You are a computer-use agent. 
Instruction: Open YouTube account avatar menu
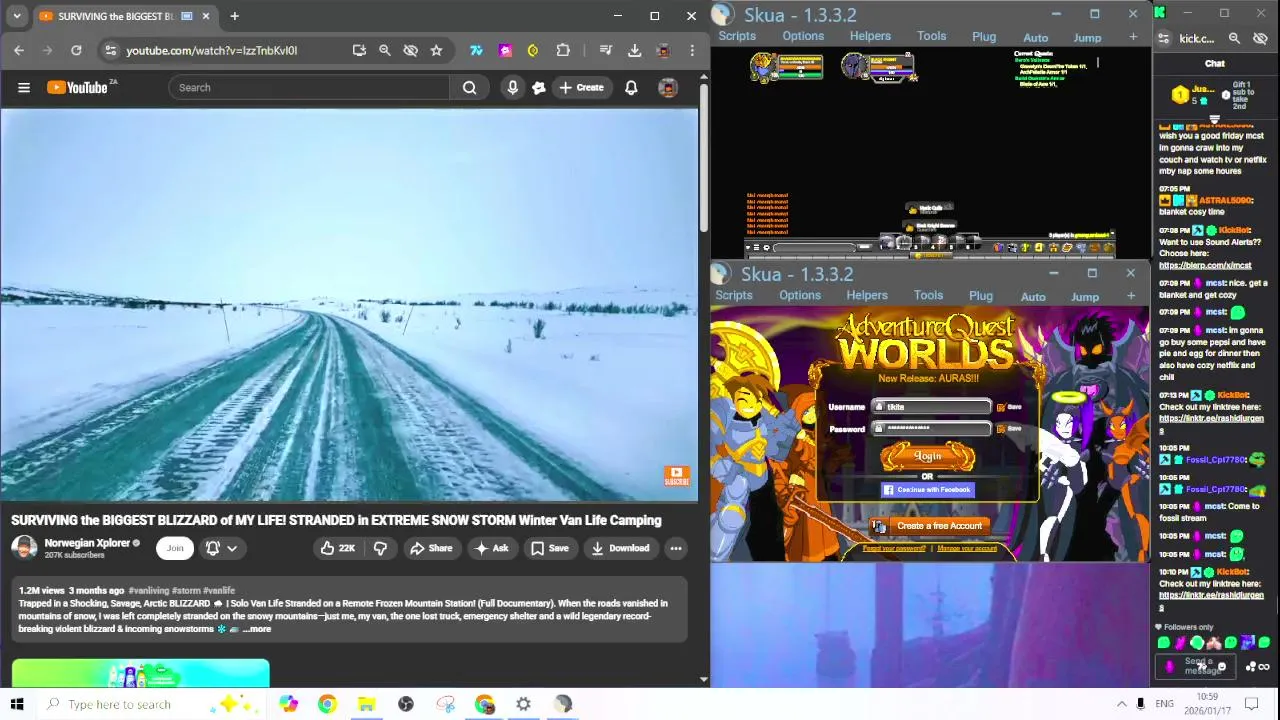pyautogui.click(x=668, y=88)
